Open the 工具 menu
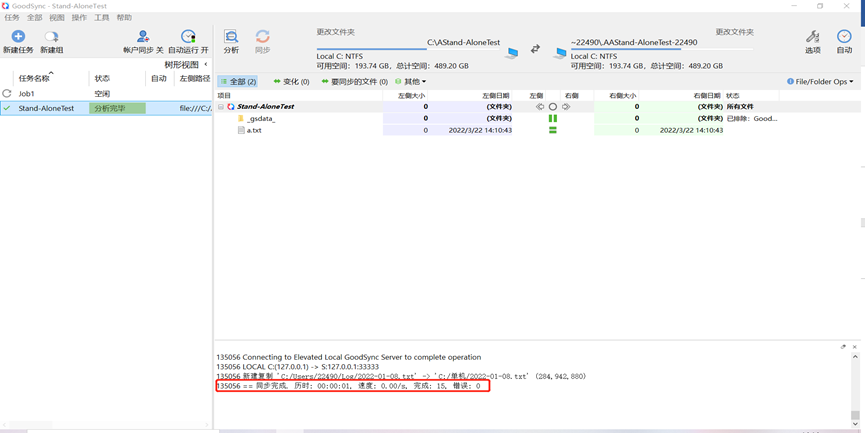 [102, 18]
